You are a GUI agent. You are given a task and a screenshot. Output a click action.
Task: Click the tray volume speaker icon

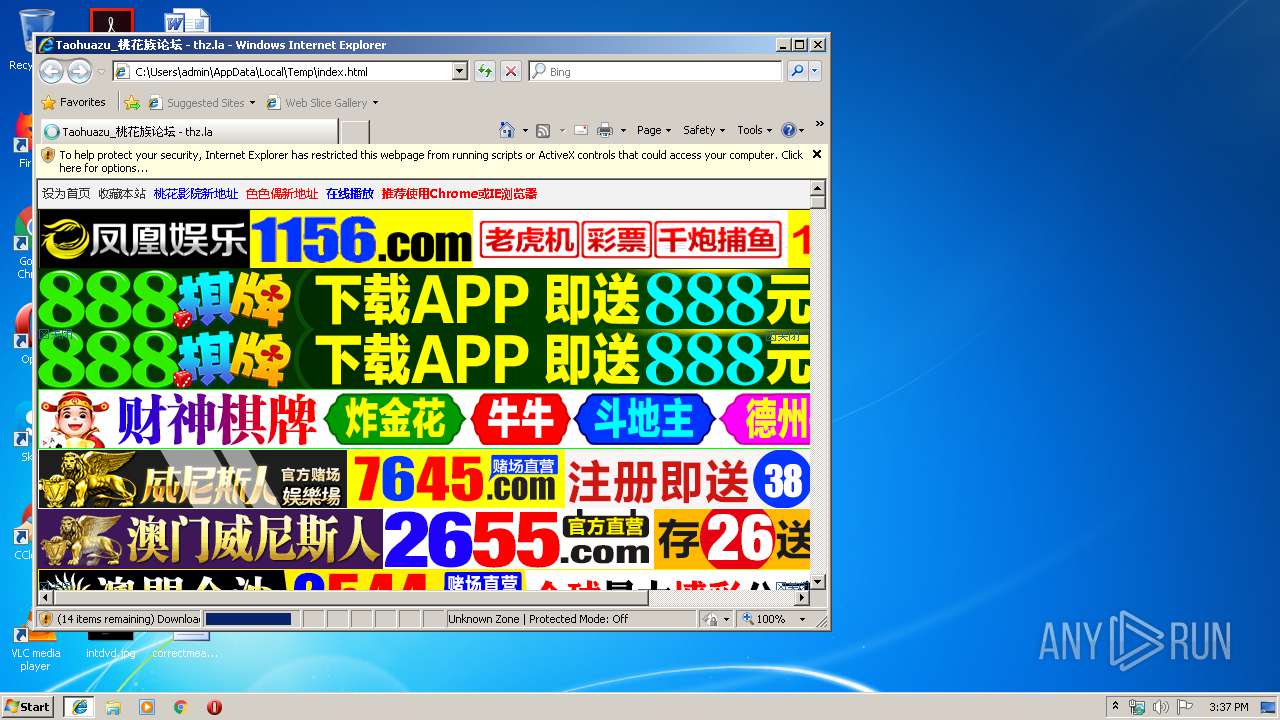1160,707
